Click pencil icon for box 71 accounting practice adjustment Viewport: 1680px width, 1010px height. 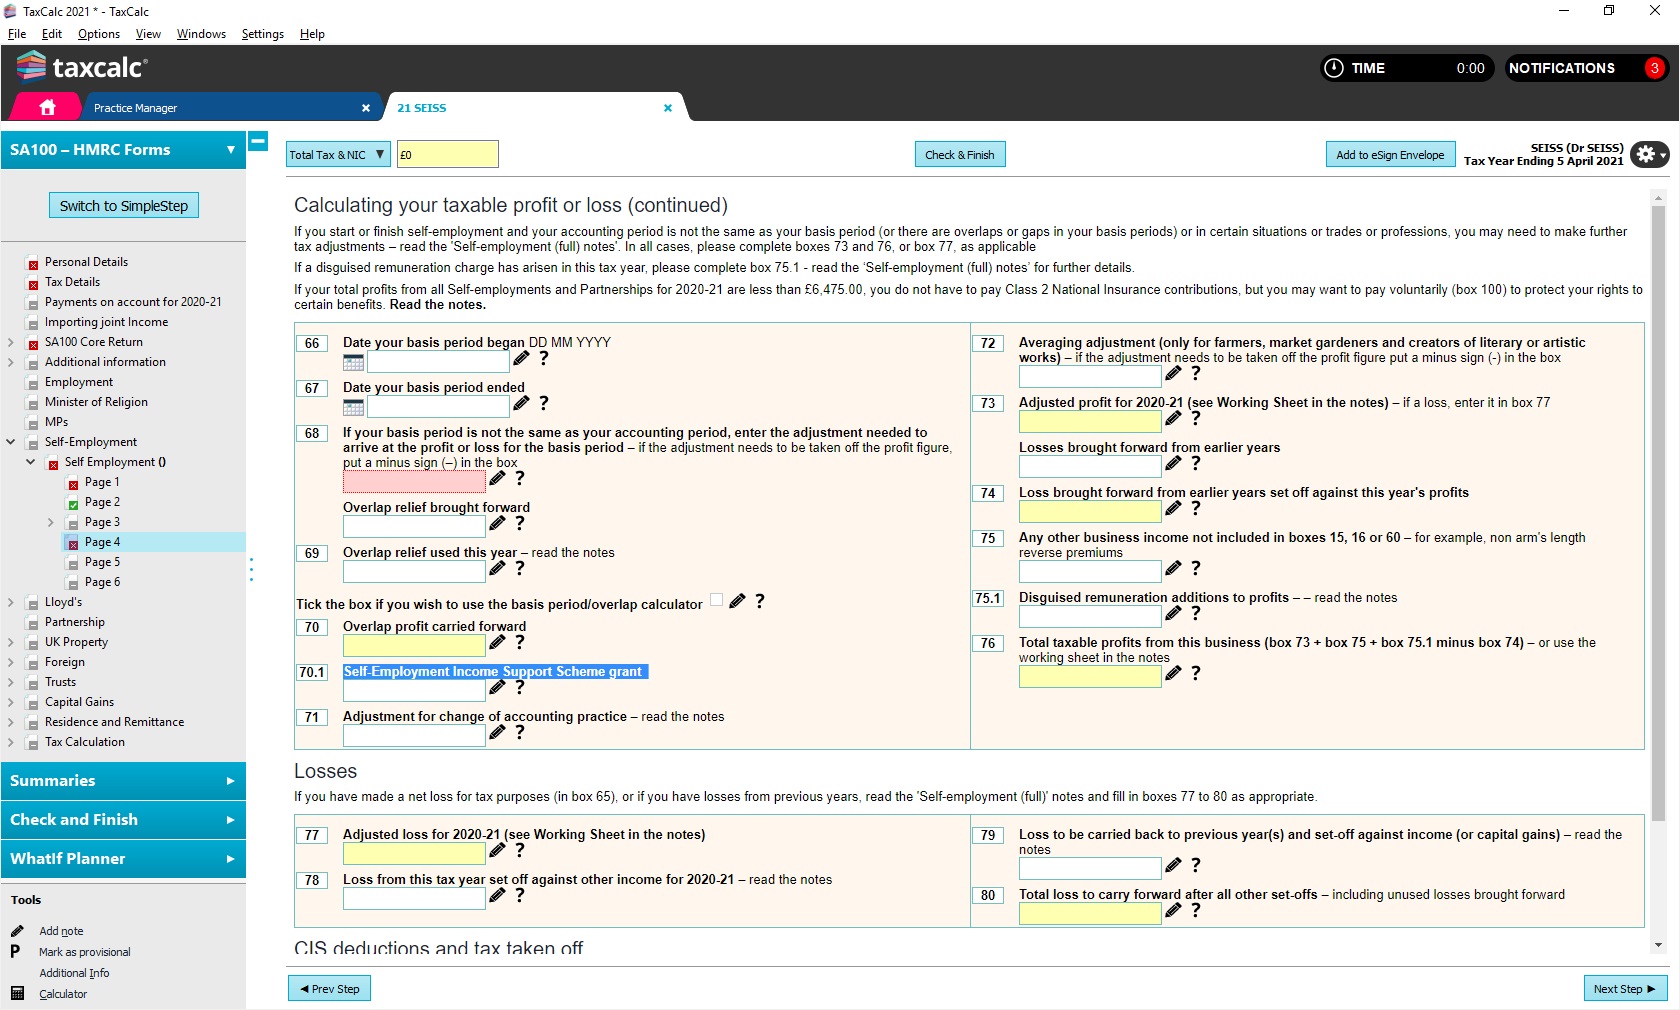(497, 732)
